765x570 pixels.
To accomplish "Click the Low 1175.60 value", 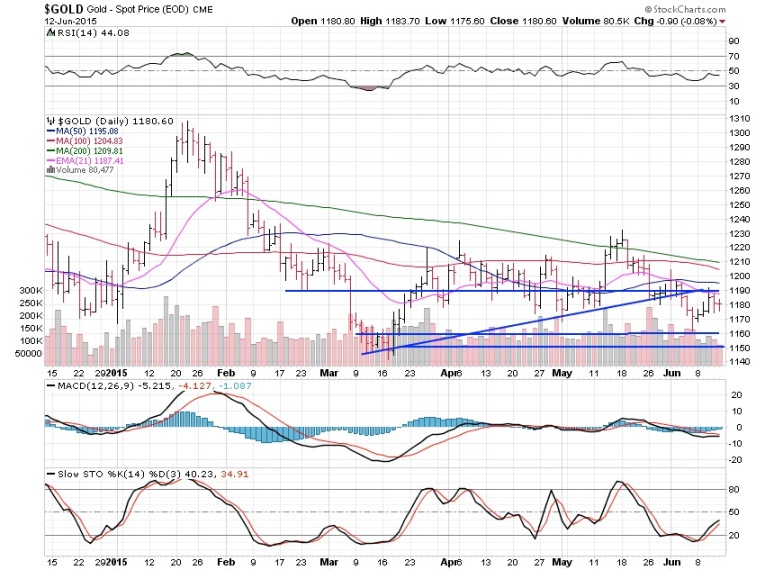I will click(x=455, y=21).
